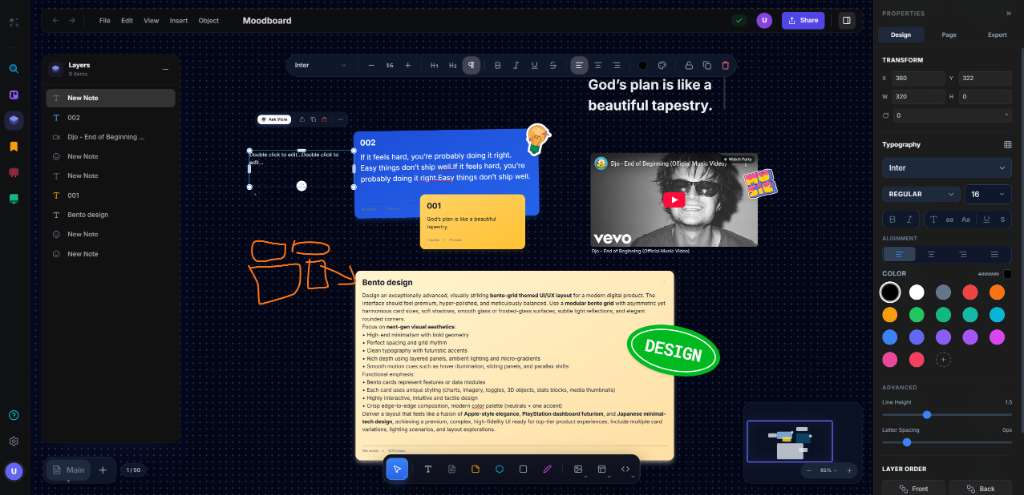Toggle underline in floating text toolbar

[x=534, y=65]
